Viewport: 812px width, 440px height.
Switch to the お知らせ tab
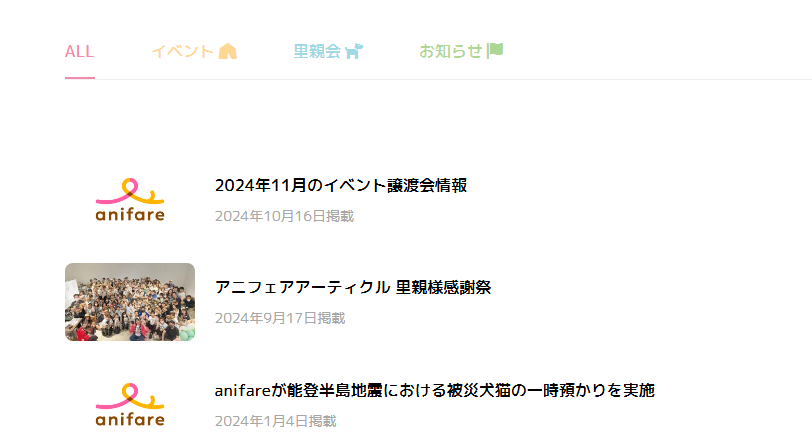461,51
